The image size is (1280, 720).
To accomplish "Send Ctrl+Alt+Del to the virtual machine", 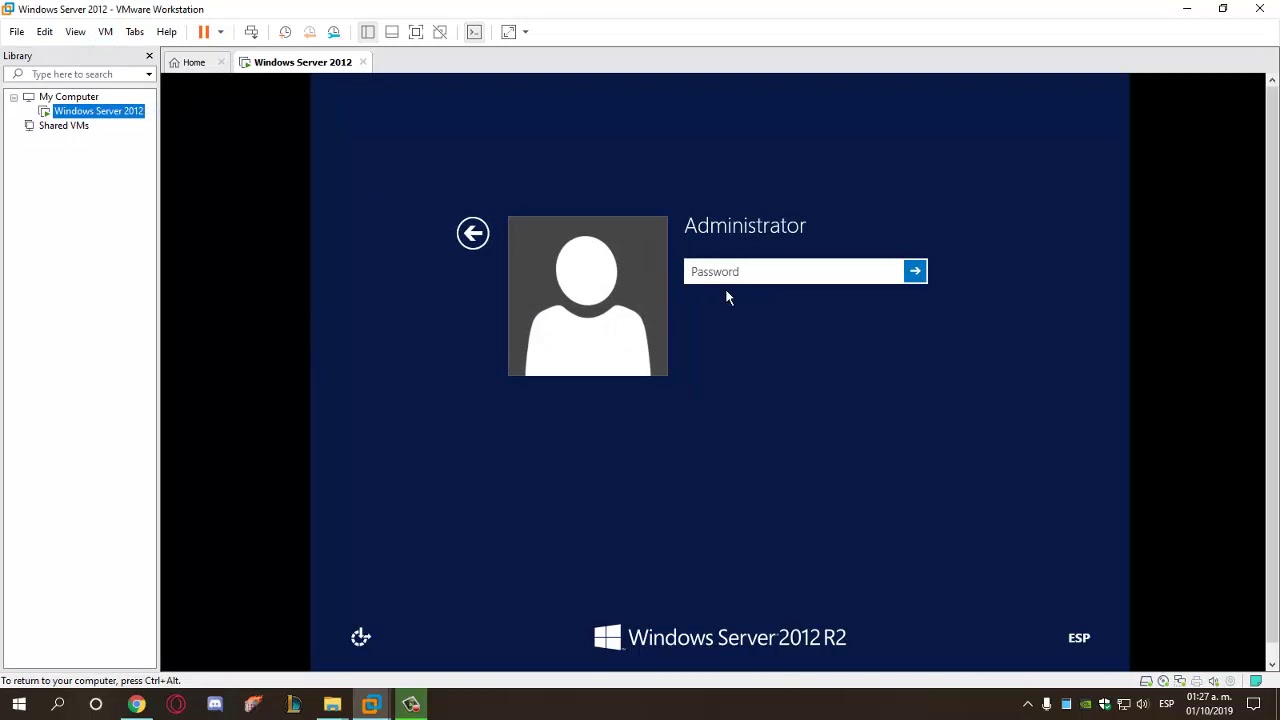I will (251, 32).
